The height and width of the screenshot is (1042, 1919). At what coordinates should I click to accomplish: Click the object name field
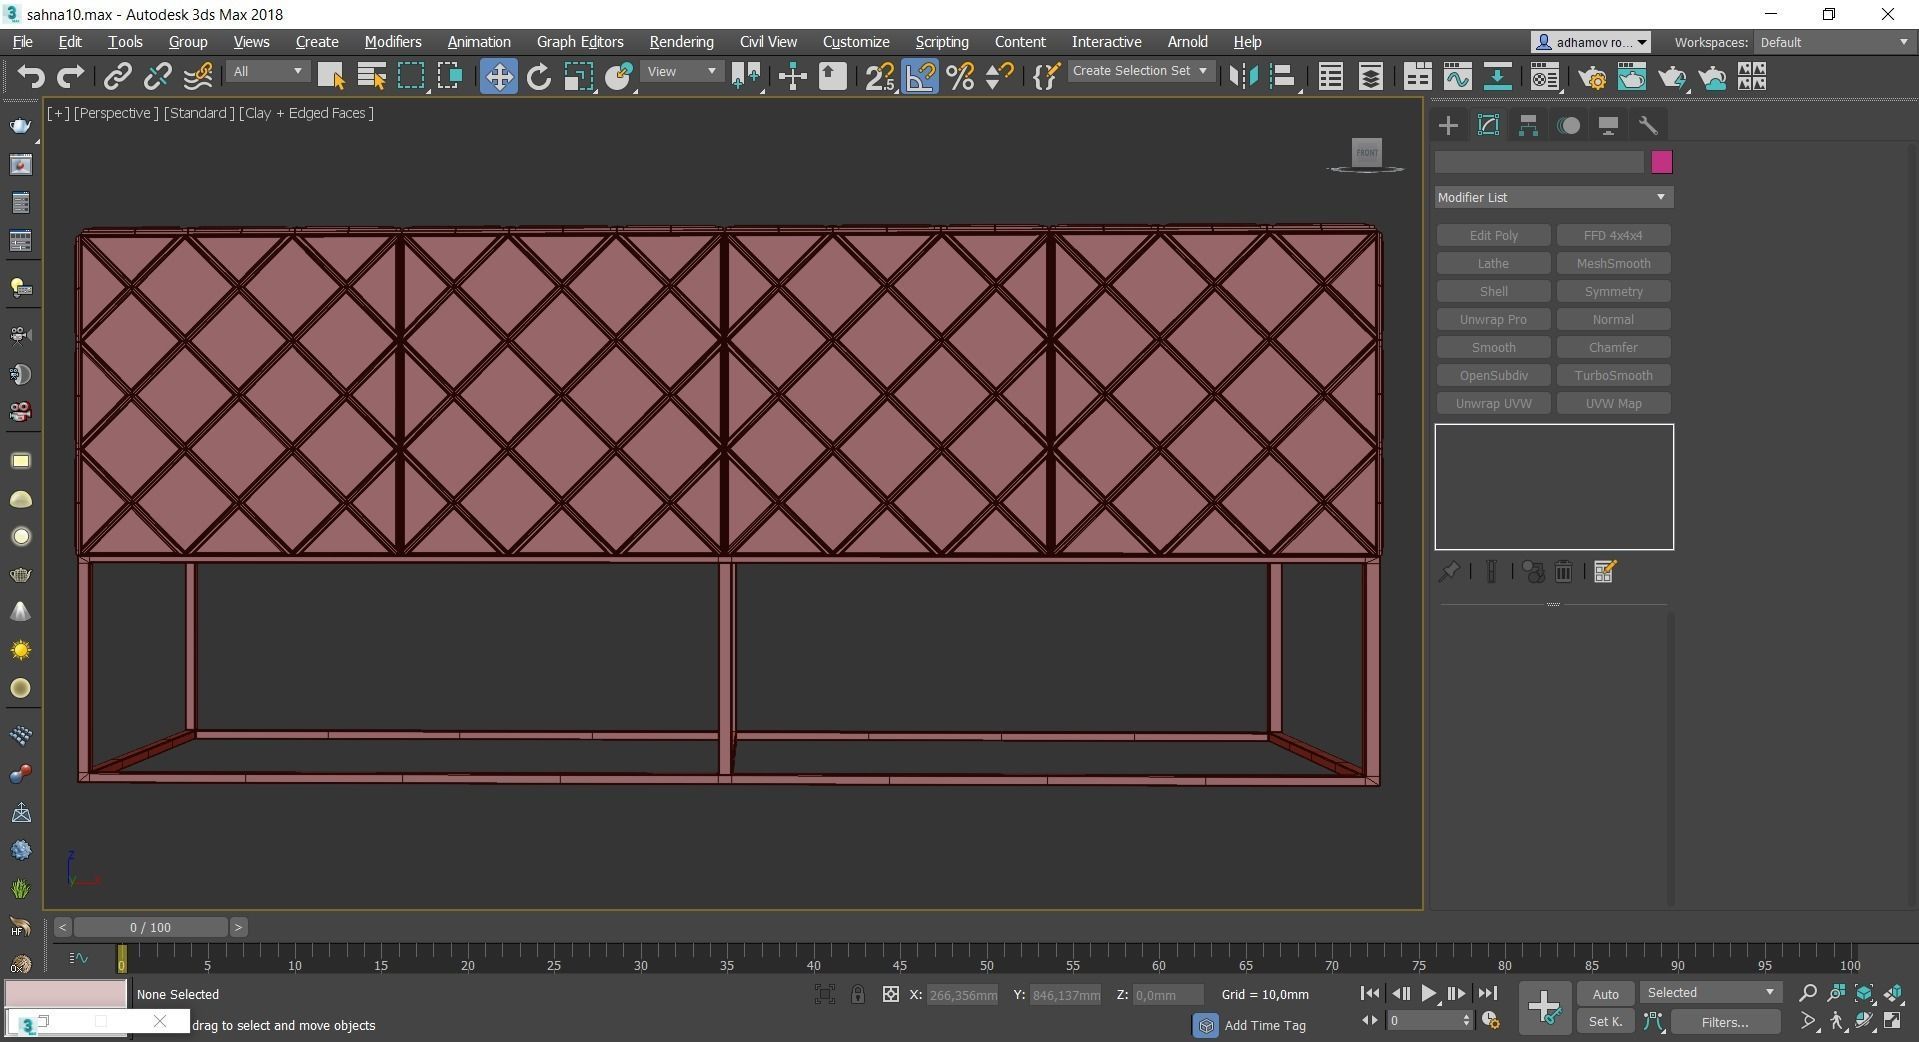tap(1539, 162)
